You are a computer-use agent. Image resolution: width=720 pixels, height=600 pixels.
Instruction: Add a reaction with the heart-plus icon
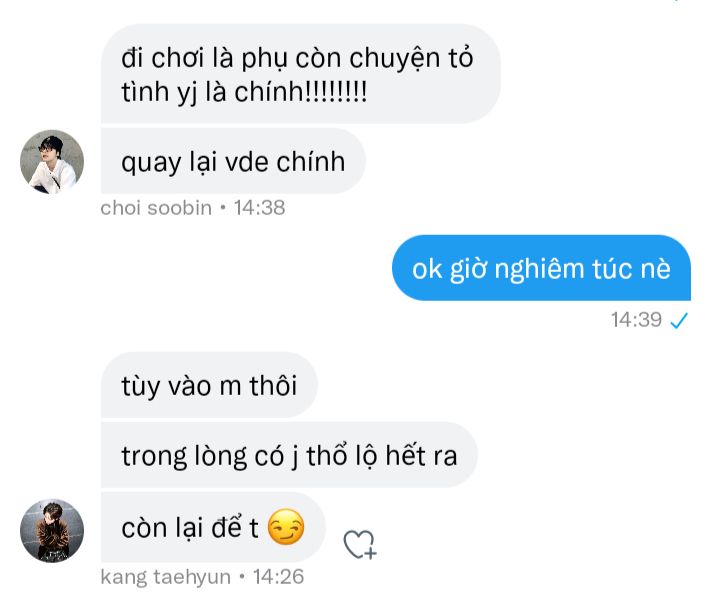coord(360,544)
